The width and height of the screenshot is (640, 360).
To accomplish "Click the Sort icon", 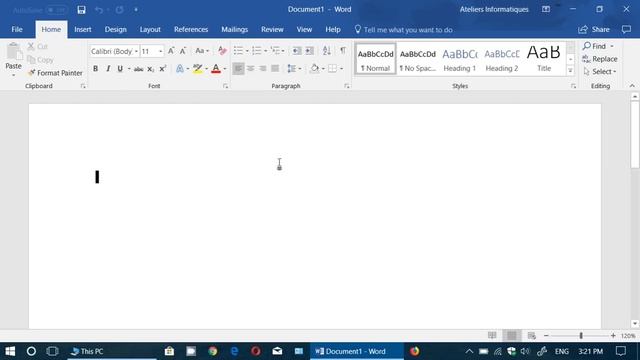I will 327,51.
